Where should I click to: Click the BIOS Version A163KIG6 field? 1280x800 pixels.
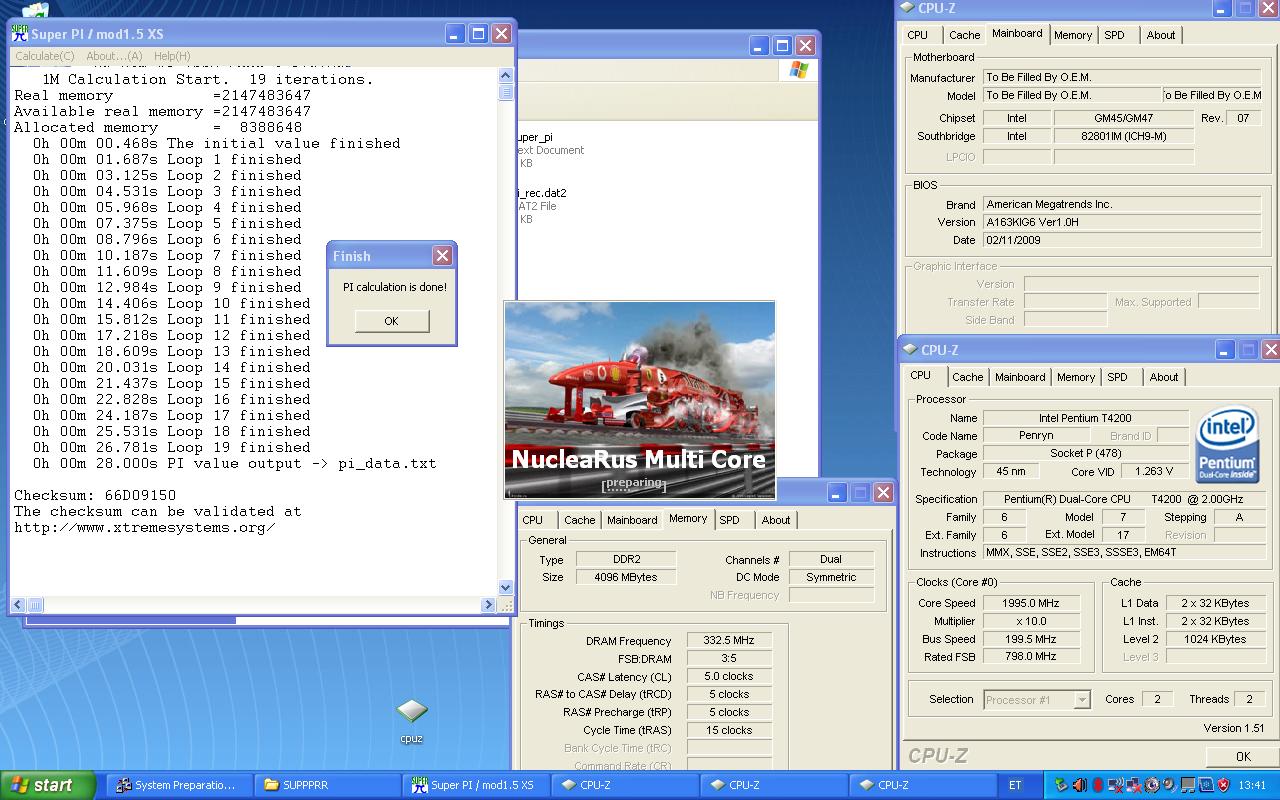1121,222
